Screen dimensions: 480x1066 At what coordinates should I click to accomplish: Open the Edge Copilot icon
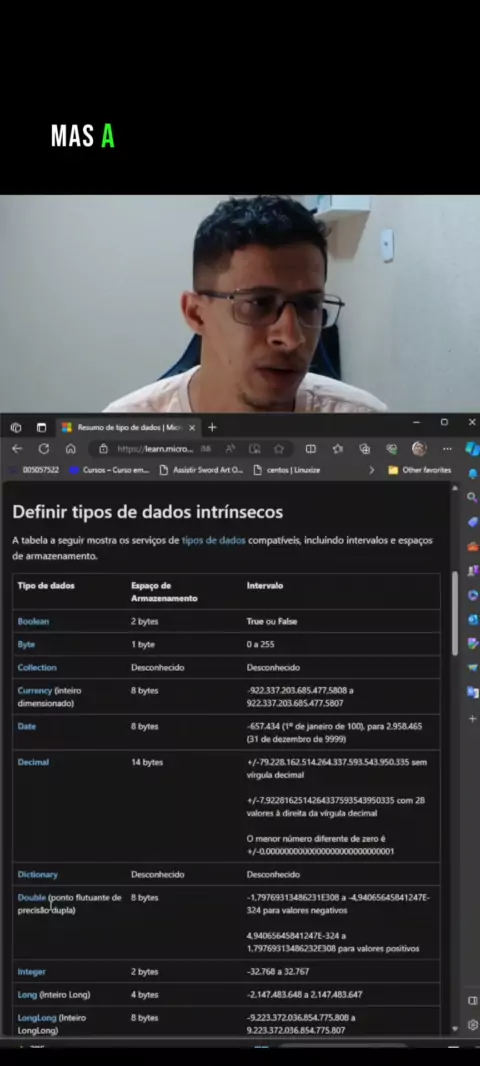(472, 449)
